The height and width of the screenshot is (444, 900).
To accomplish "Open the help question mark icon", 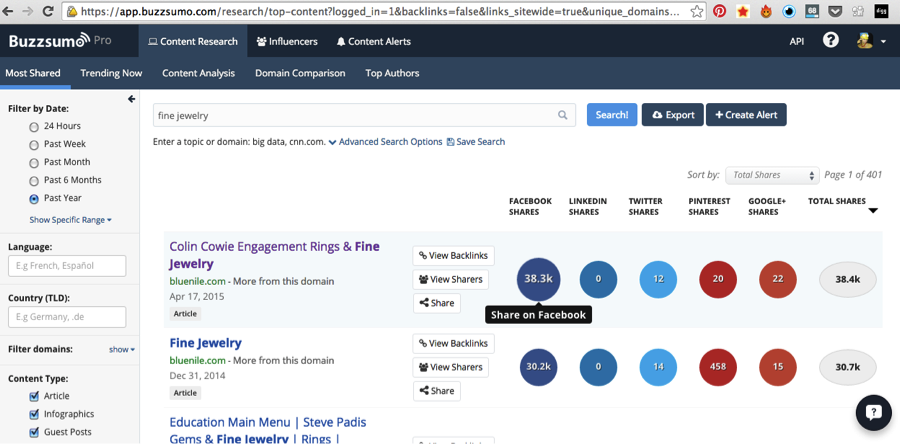I will 831,41.
